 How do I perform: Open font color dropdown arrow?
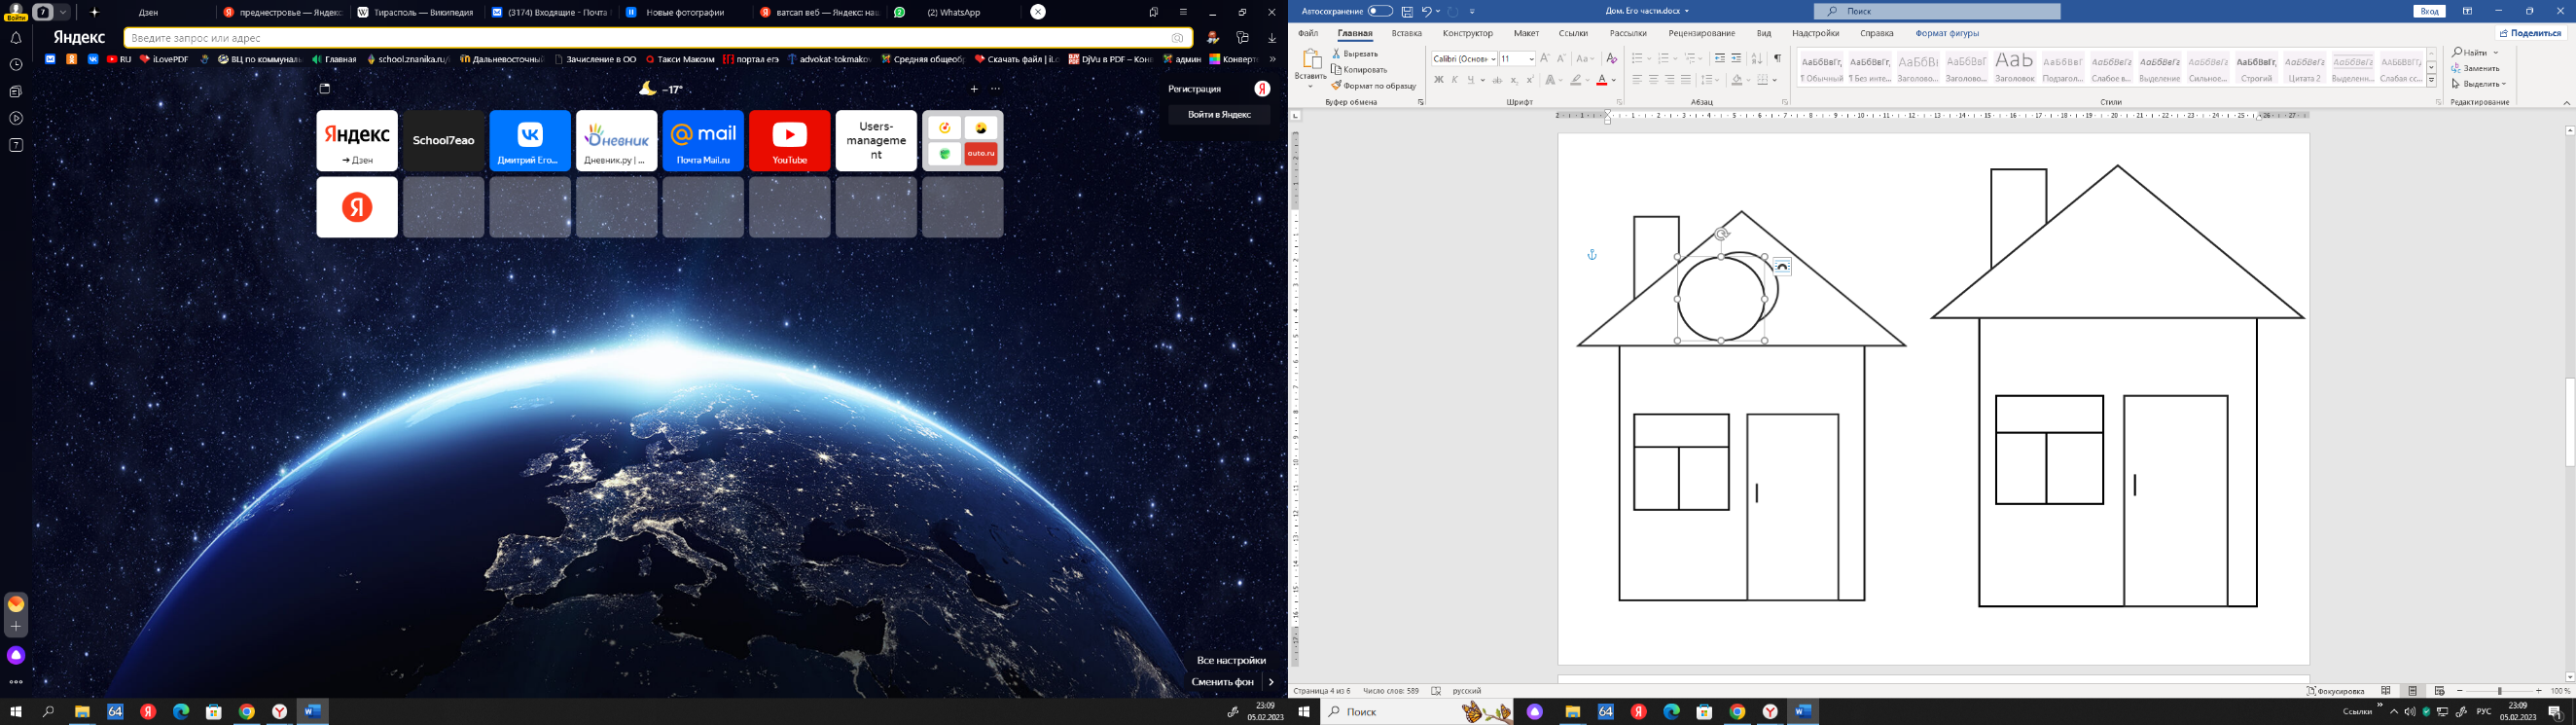1614,80
